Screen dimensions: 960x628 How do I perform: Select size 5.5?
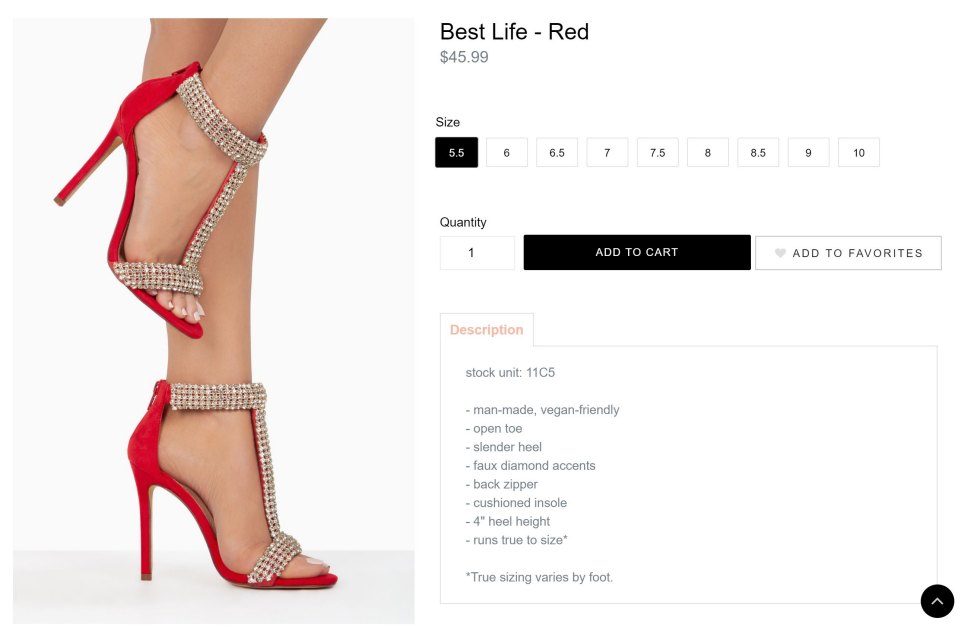click(x=456, y=152)
